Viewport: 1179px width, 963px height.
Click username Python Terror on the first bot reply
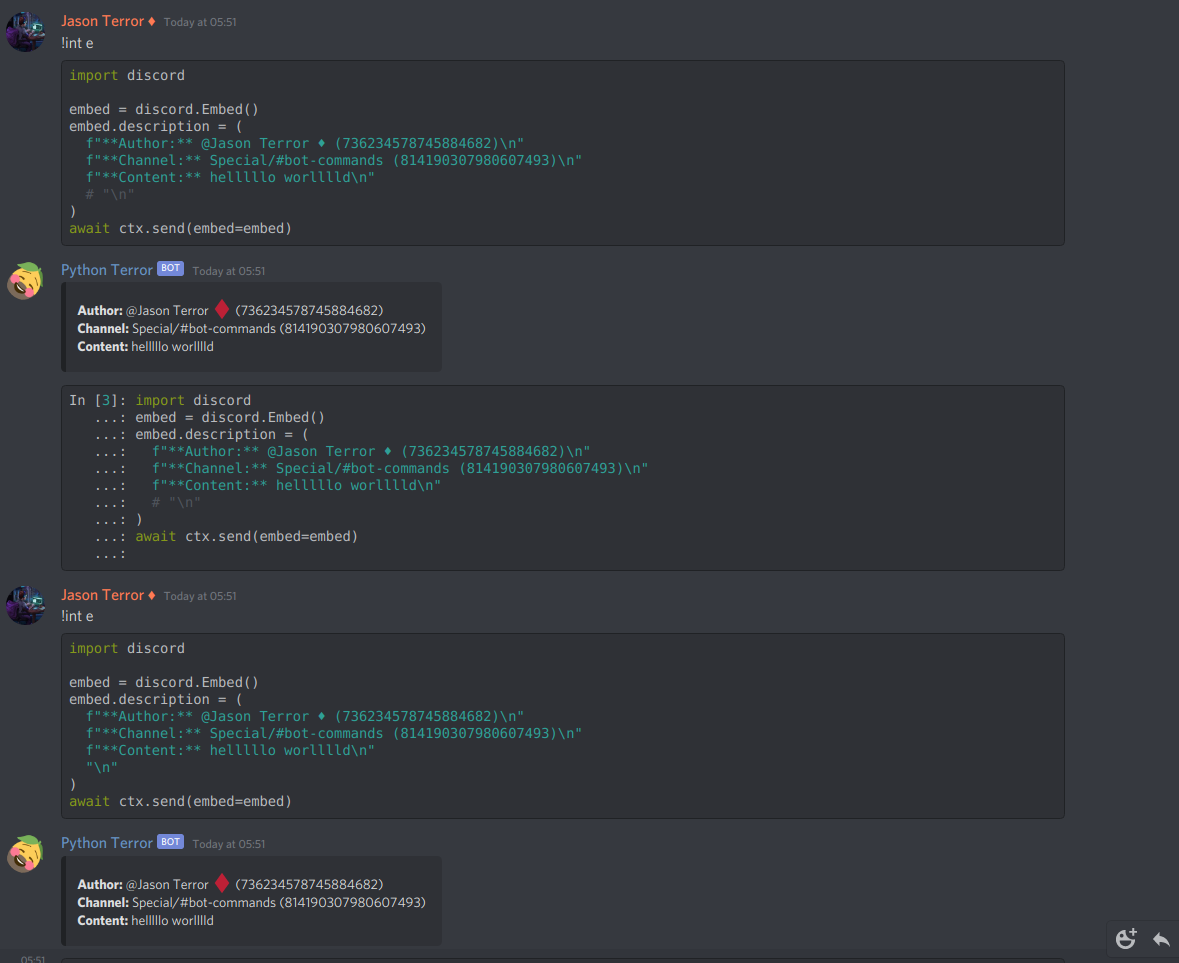[107, 270]
